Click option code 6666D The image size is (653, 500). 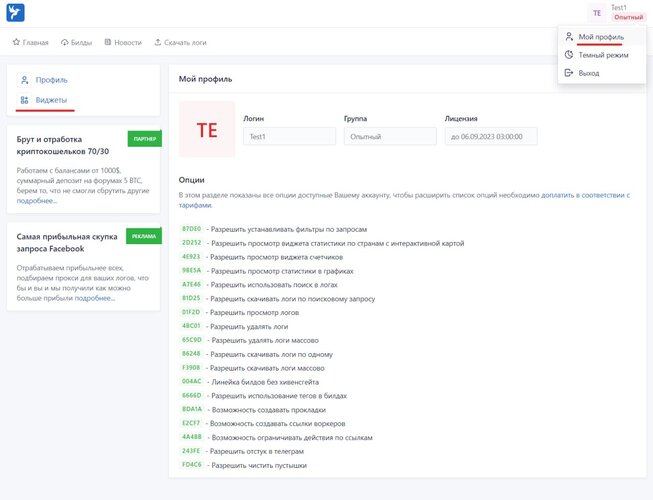tap(192, 396)
